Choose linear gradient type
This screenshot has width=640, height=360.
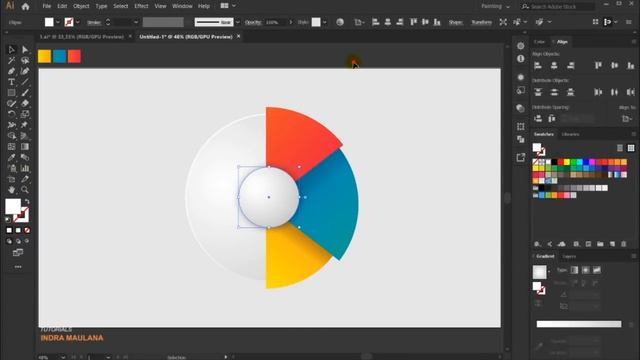pyautogui.click(x=574, y=270)
